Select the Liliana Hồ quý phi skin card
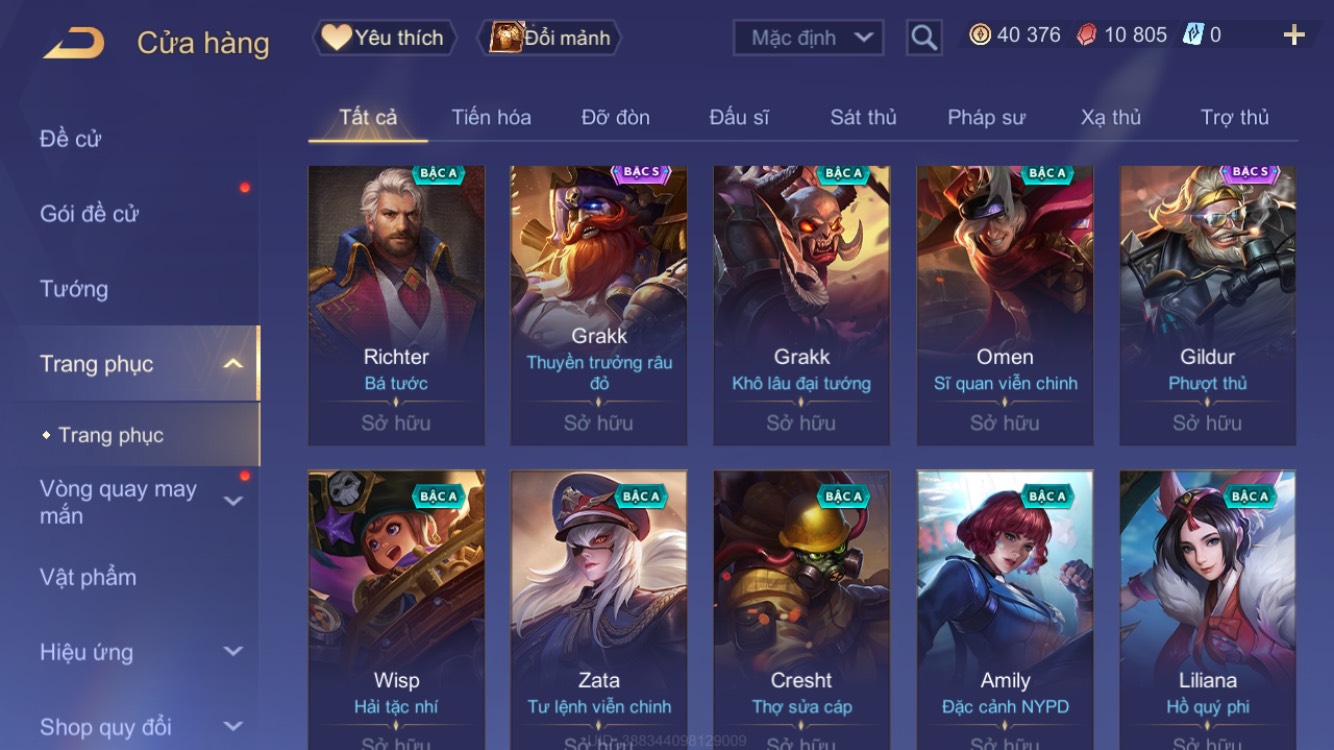 (x=1207, y=610)
